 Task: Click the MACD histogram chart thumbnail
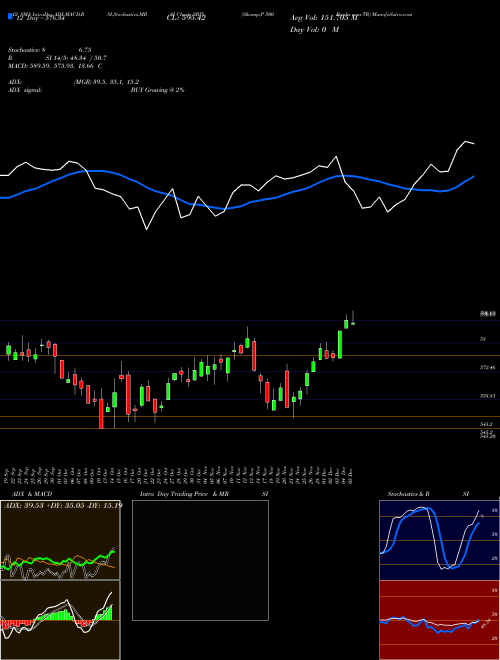pyautogui.click(x=60, y=620)
